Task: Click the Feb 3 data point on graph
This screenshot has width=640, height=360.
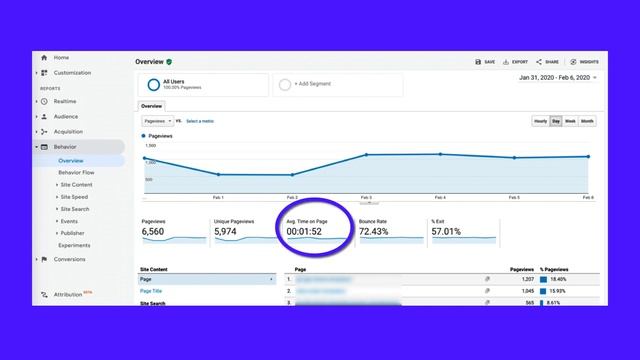Action: 366,155
